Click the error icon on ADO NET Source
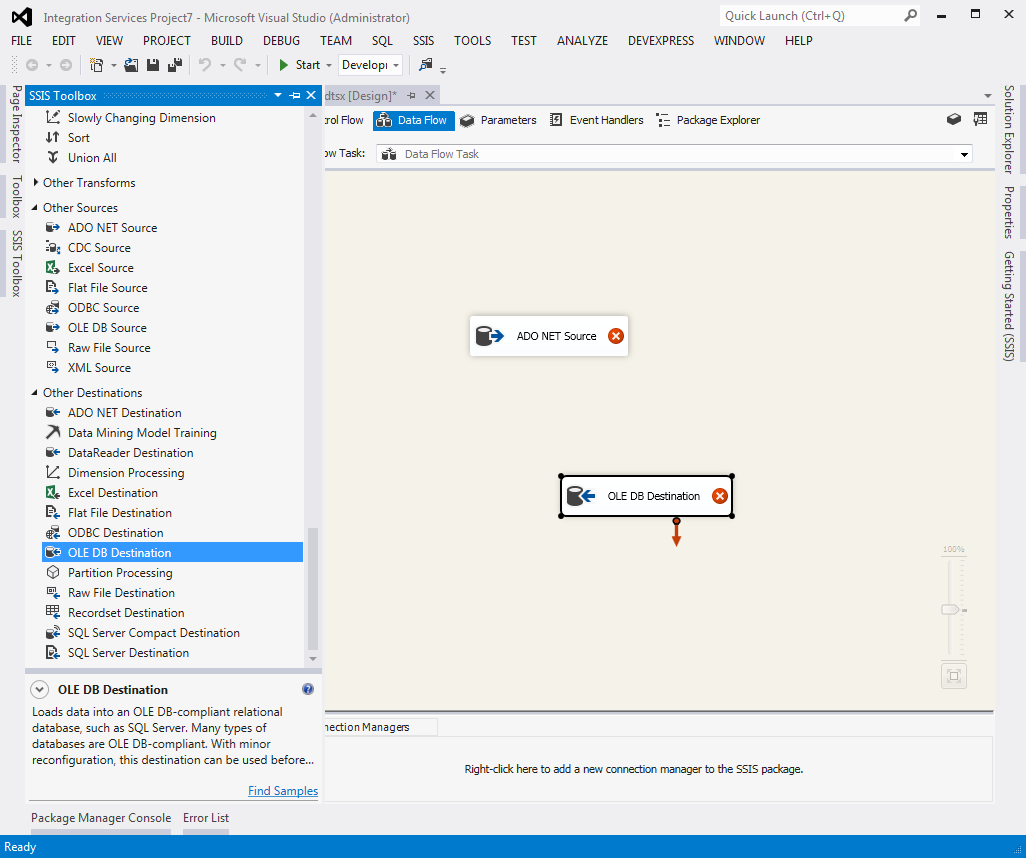The width and height of the screenshot is (1026, 858). point(616,336)
